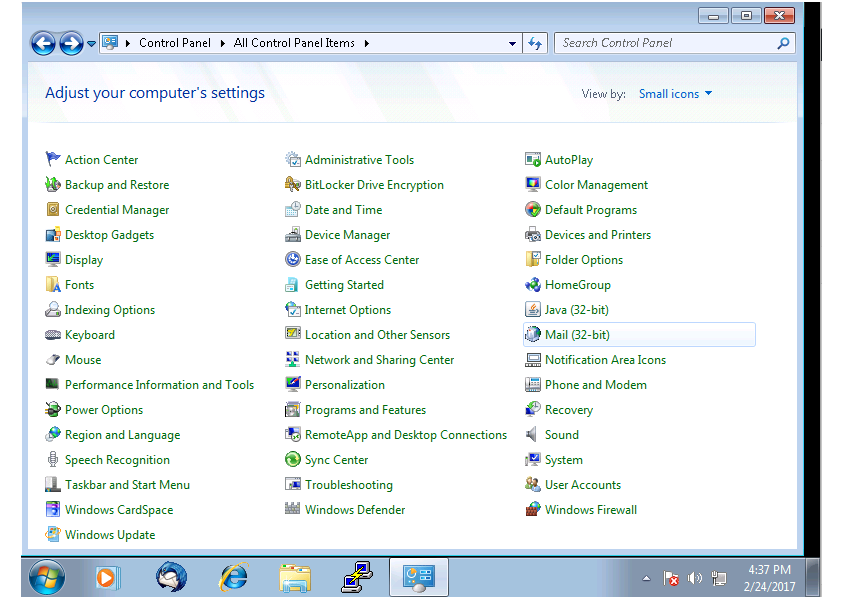Click the Network and Sharing Center icon
The height and width of the screenshot is (600, 850).
click(293, 359)
